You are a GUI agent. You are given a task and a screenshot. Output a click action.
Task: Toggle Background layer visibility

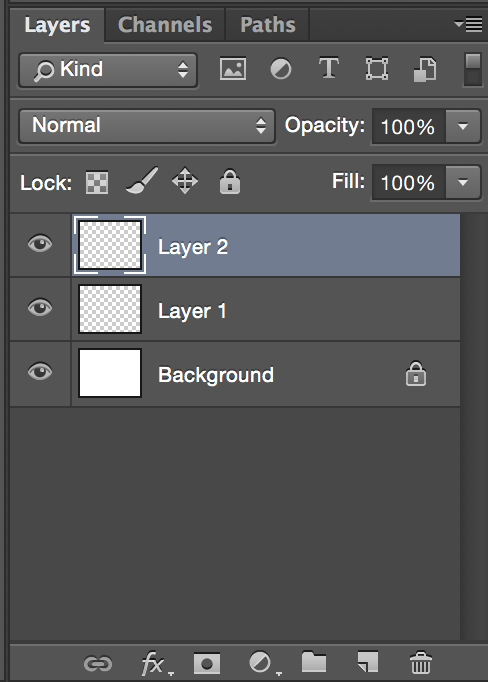click(40, 372)
